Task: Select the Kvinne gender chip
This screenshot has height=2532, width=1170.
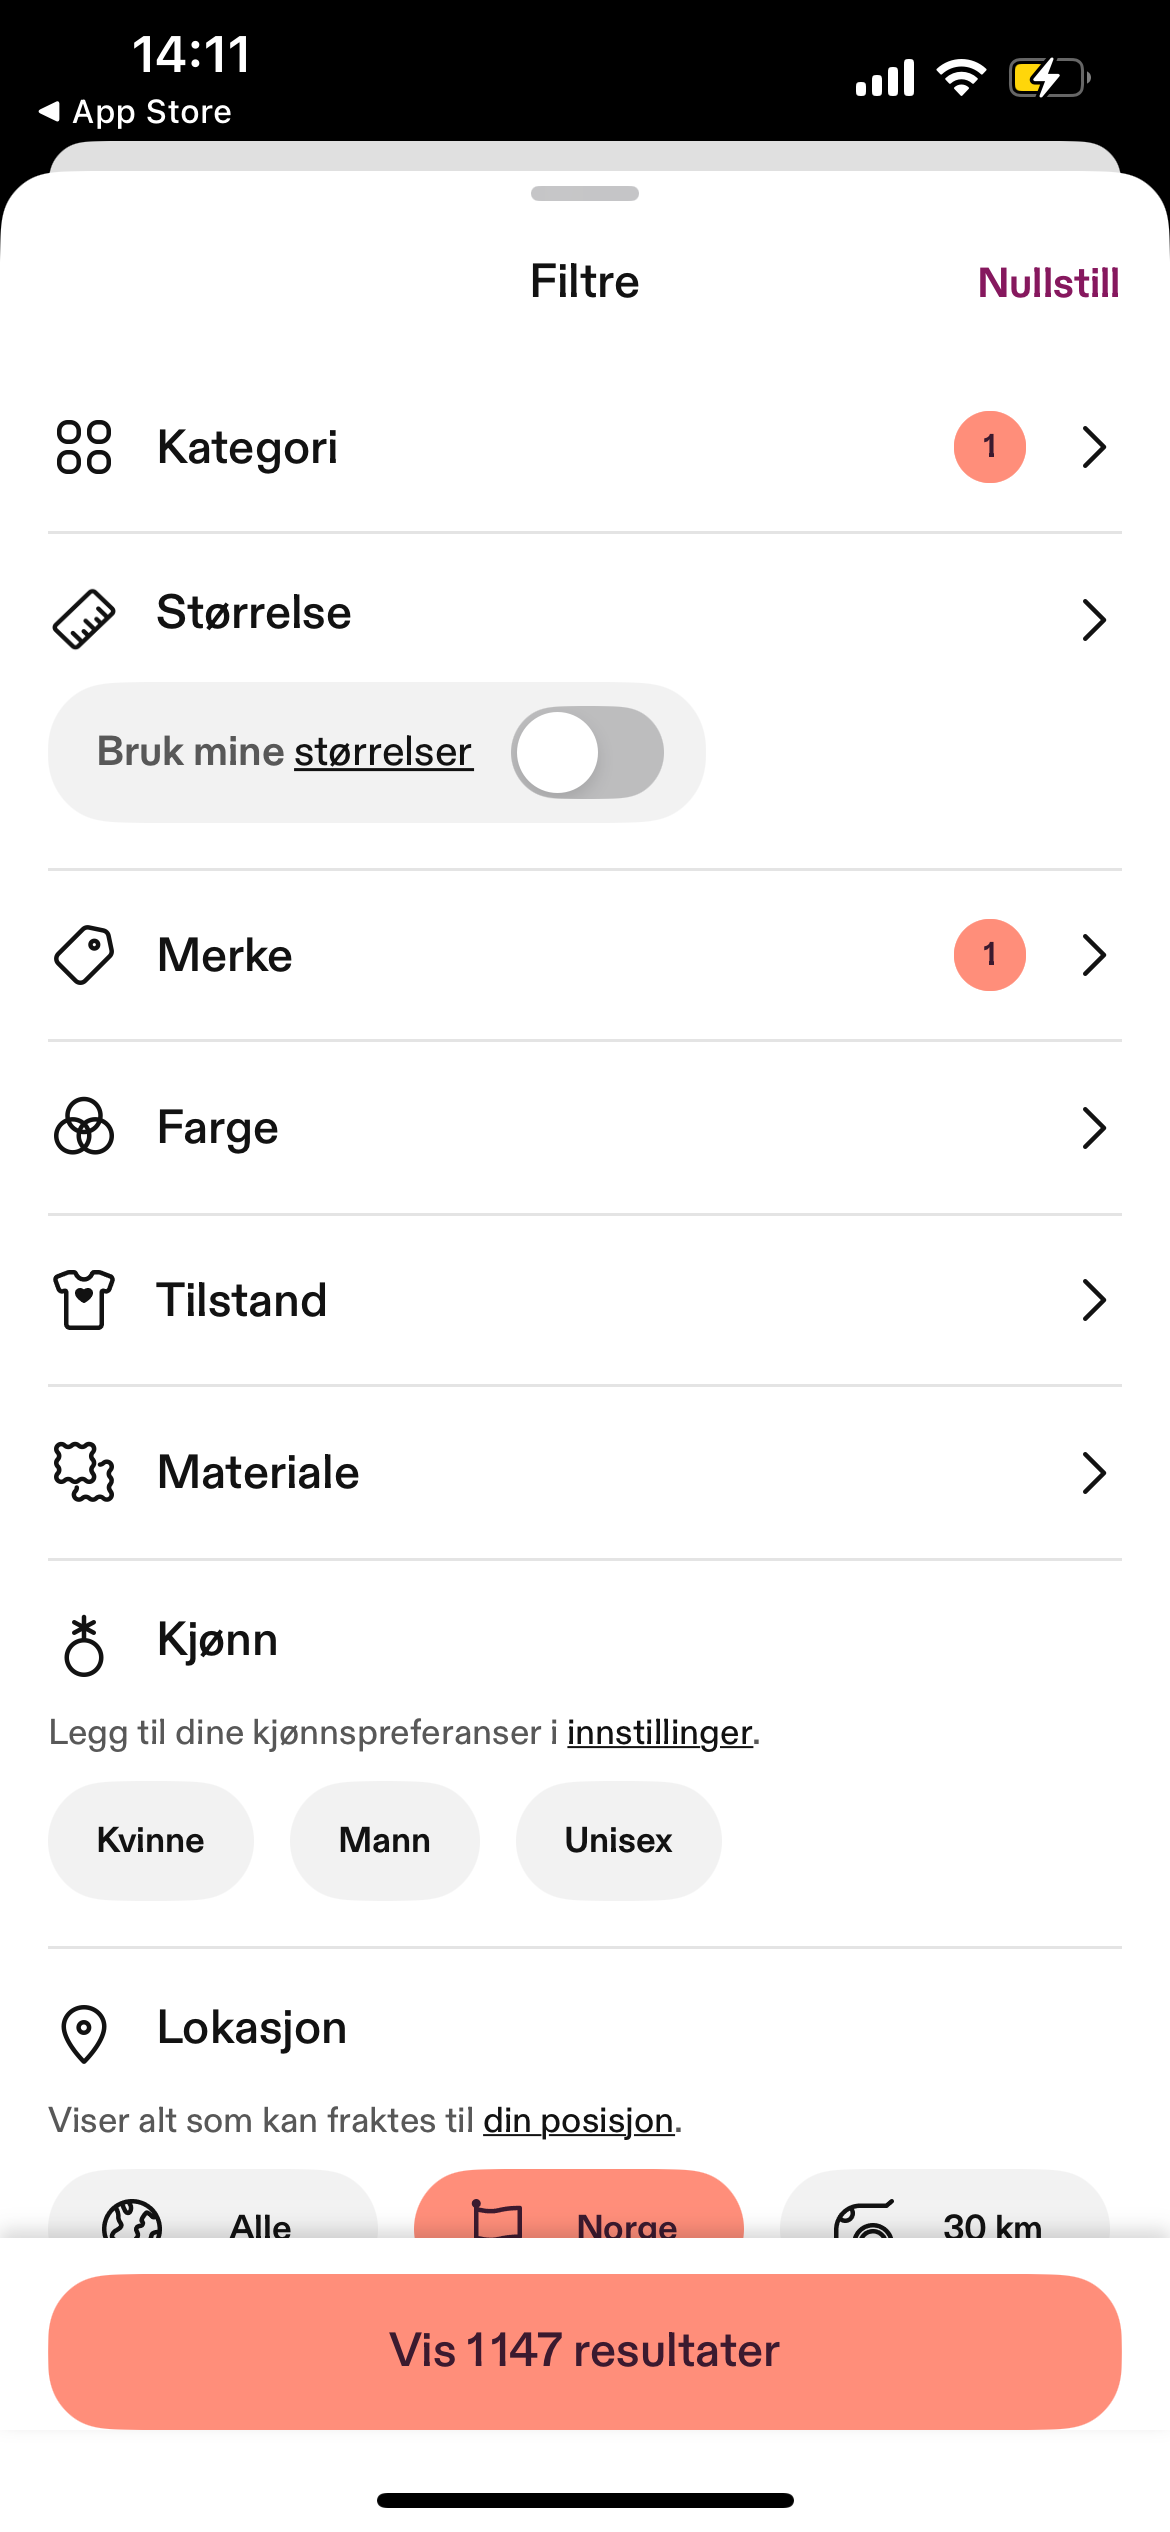Action: coord(151,1840)
